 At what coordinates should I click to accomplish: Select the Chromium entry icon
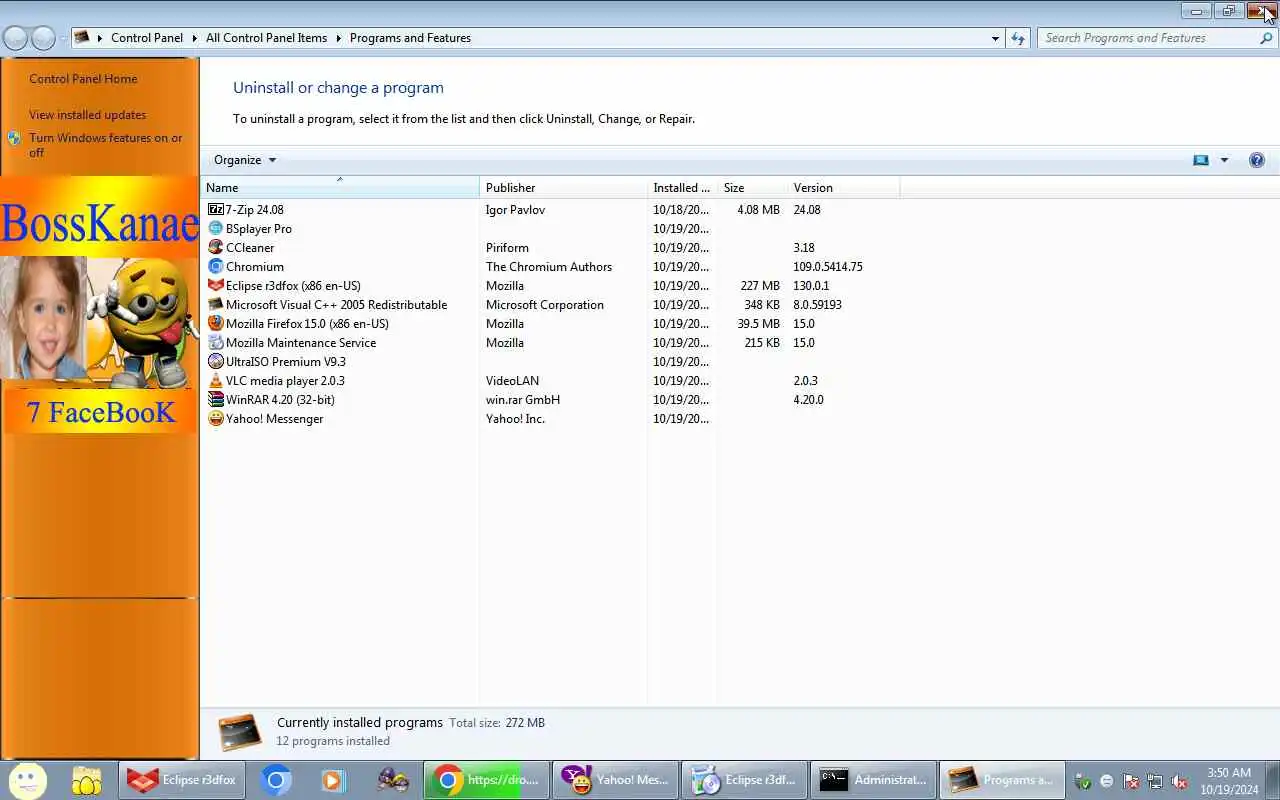coord(215,267)
